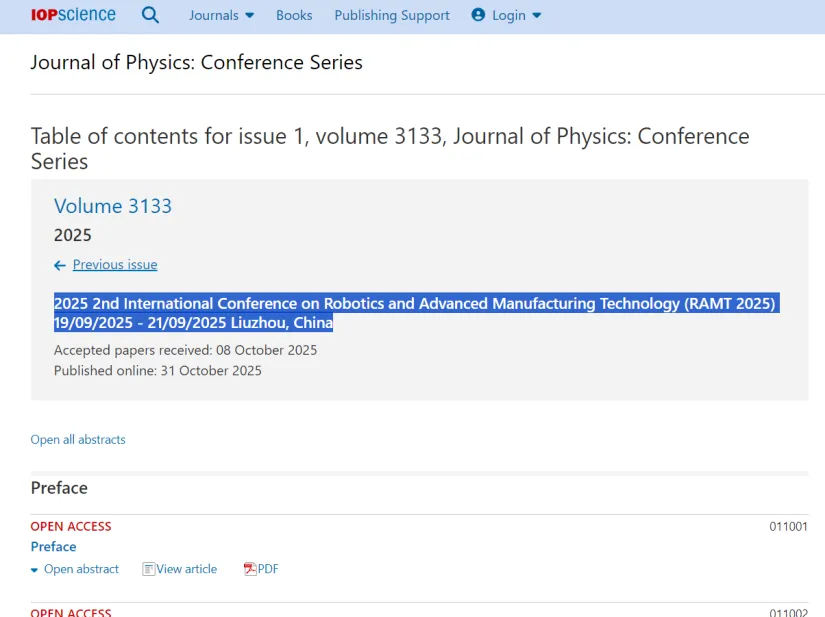Image resolution: width=825 pixels, height=617 pixels.
Task: Click the IOPscience logo
Action: tap(73, 15)
